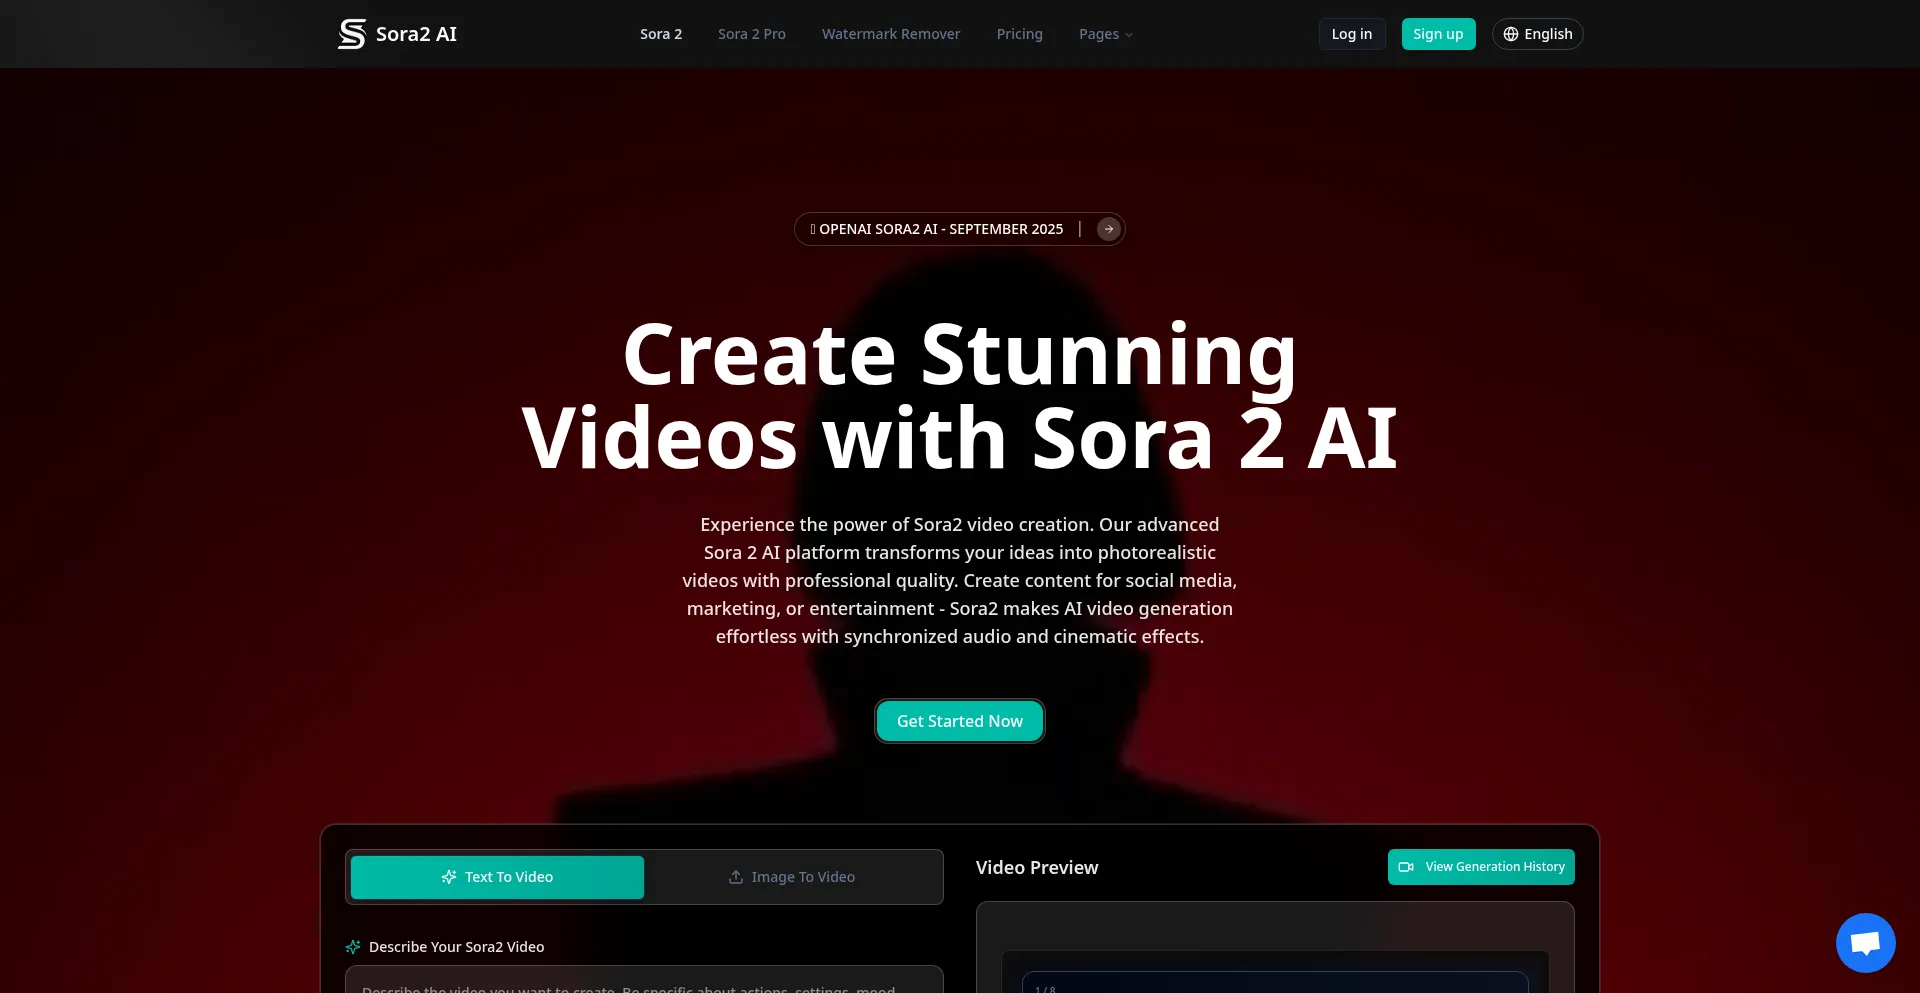
Task: Click the Get Started Now button
Action: point(960,721)
